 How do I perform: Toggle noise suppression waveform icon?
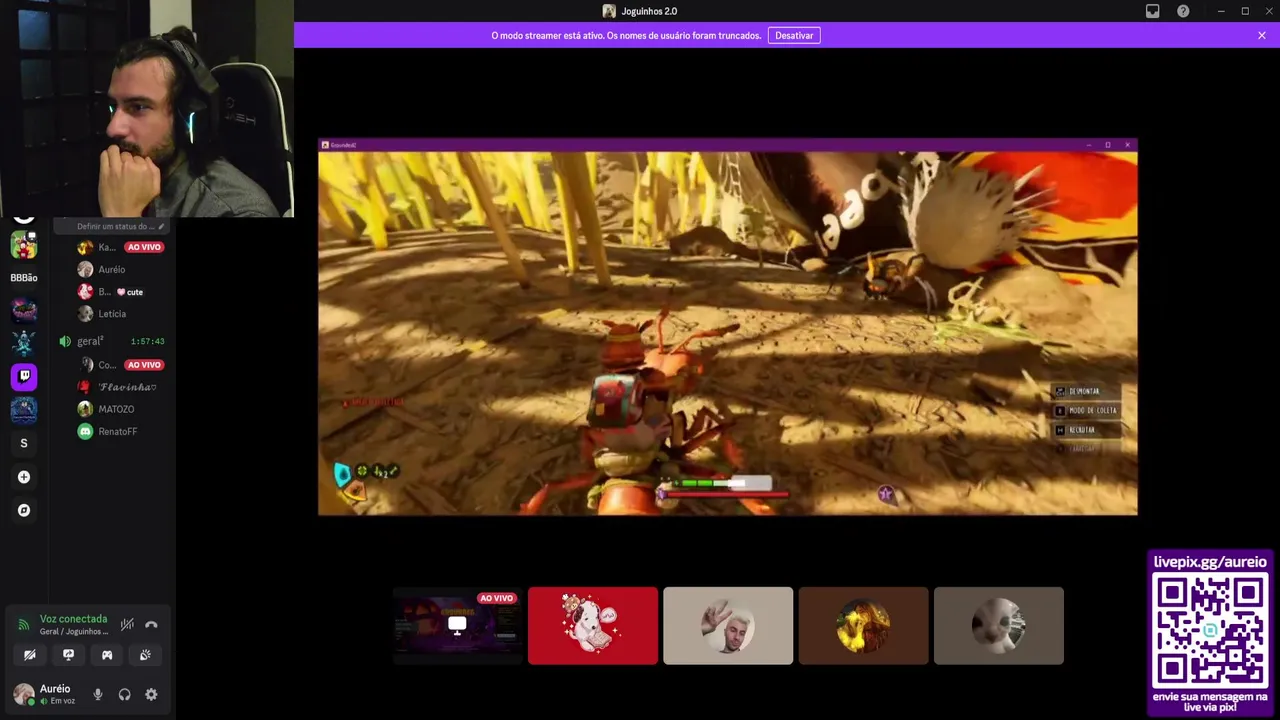tap(127, 624)
